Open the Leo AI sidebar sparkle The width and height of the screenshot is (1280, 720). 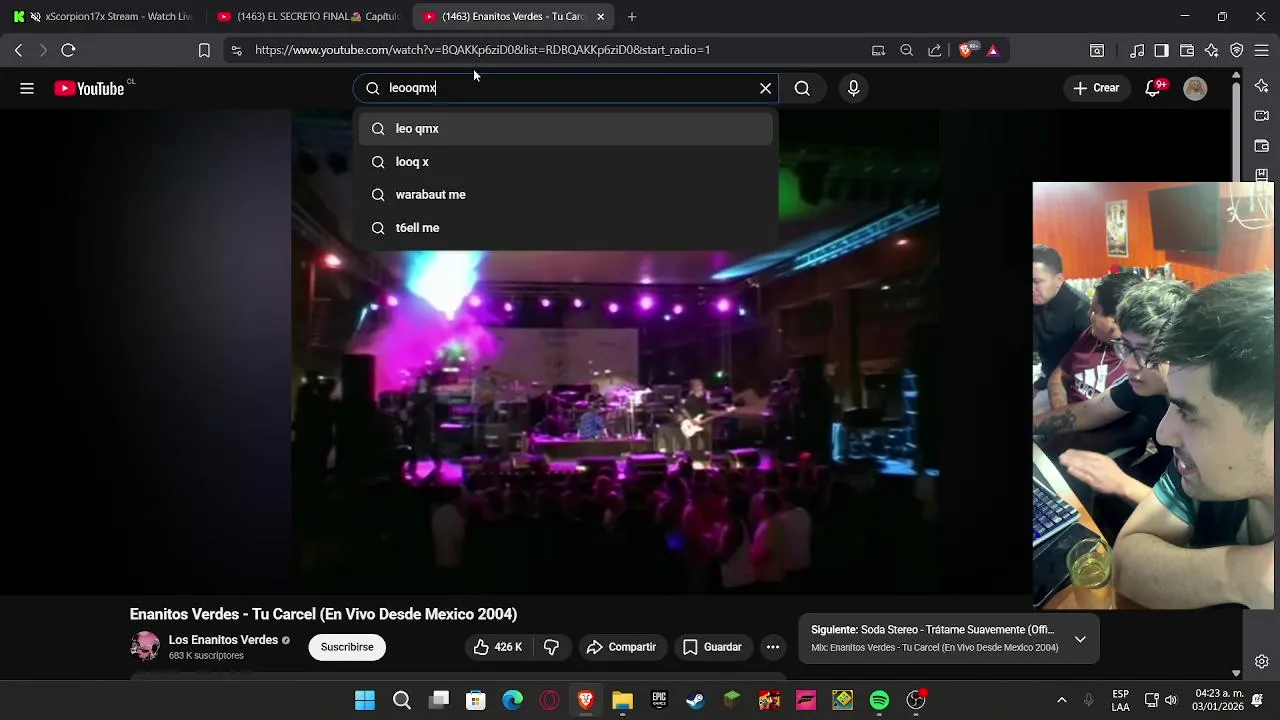(x=1262, y=85)
